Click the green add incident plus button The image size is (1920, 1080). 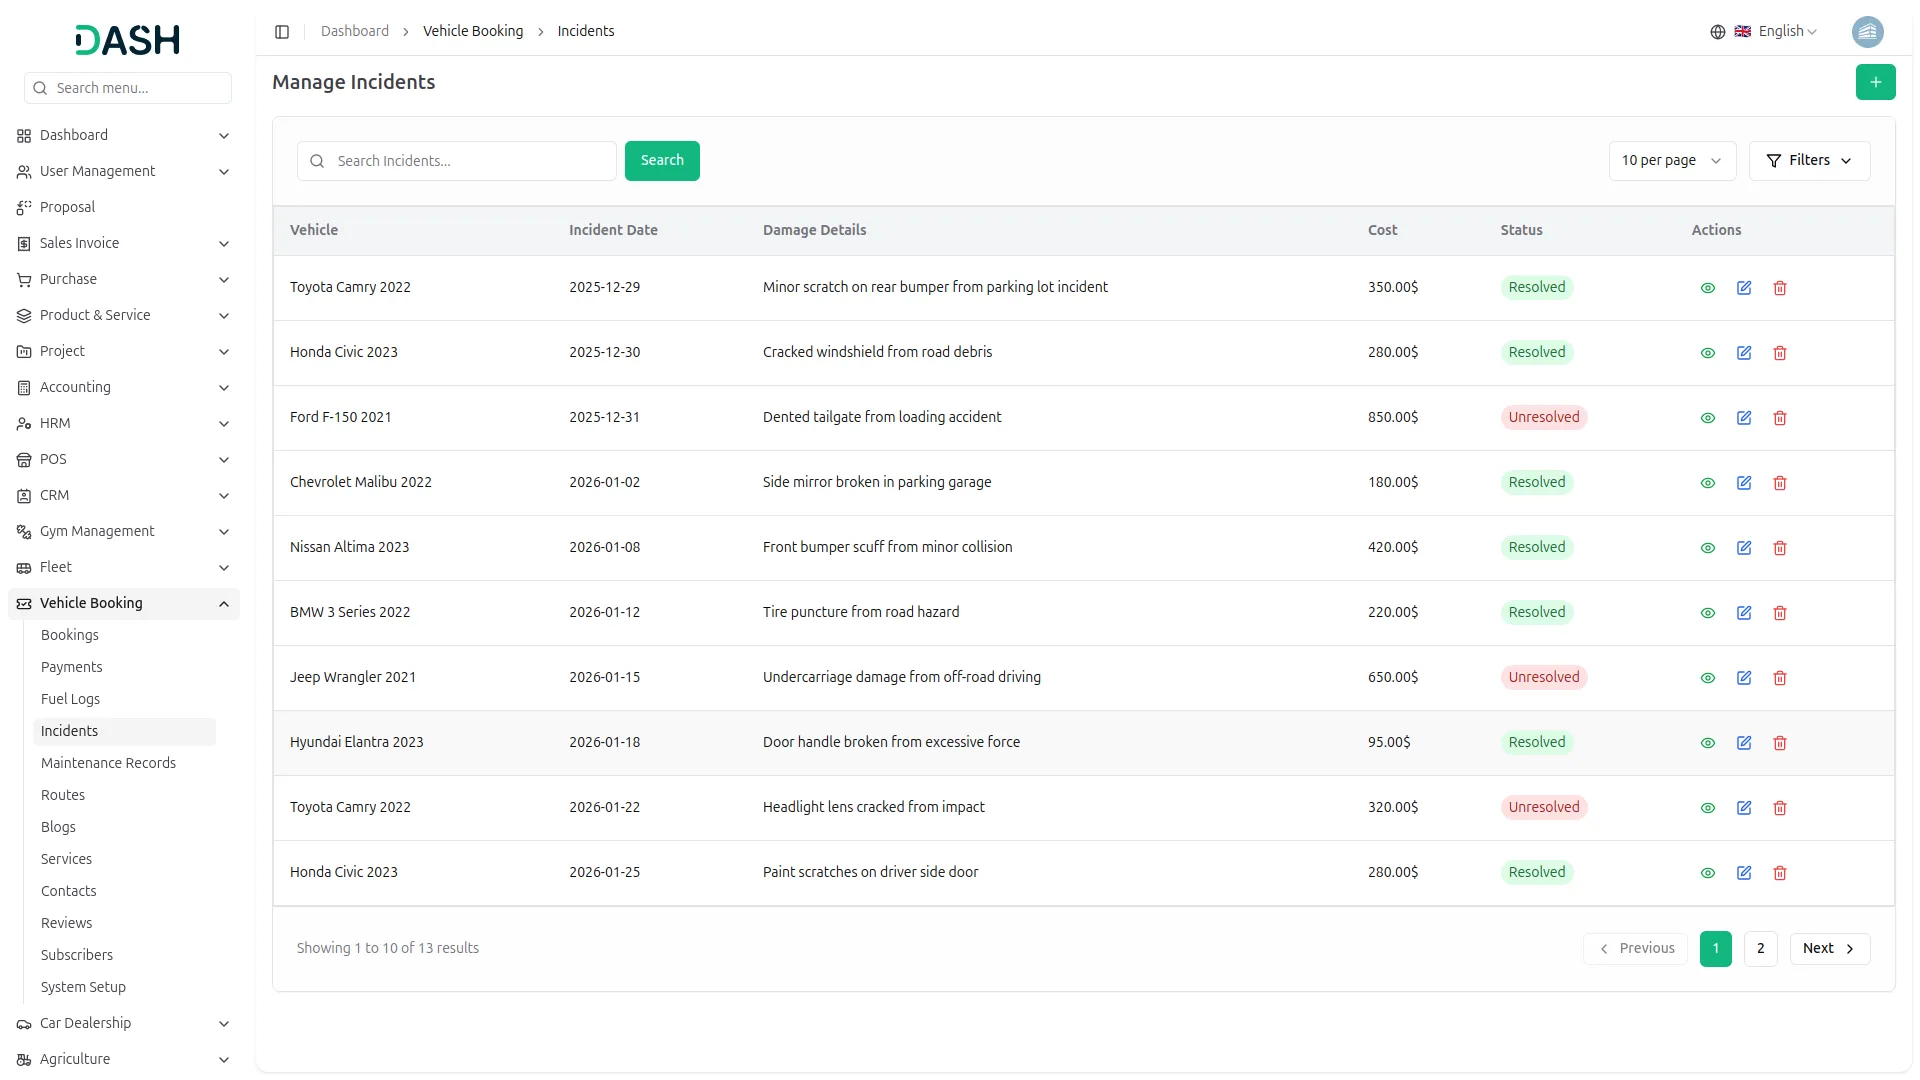(x=1875, y=82)
